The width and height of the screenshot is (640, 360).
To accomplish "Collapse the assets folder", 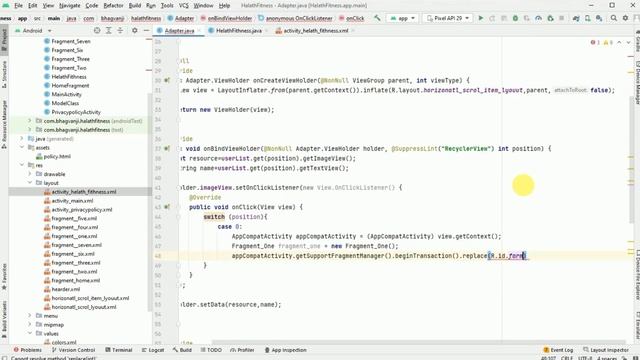I will [22, 147].
